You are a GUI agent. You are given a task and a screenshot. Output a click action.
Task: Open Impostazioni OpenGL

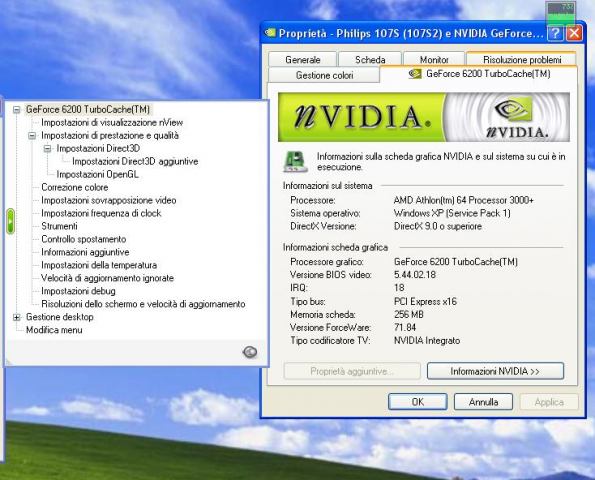(x=98, y=174)
